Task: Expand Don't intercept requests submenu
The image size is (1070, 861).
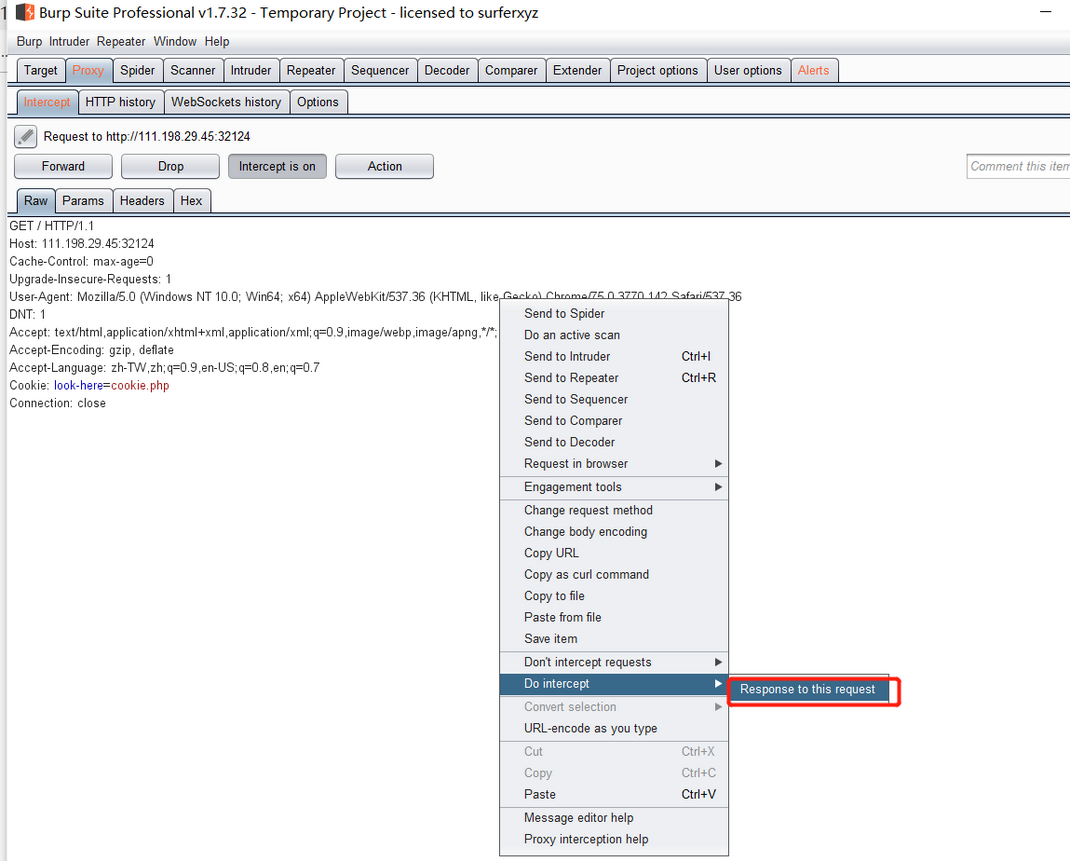Action: pos(613,662)
